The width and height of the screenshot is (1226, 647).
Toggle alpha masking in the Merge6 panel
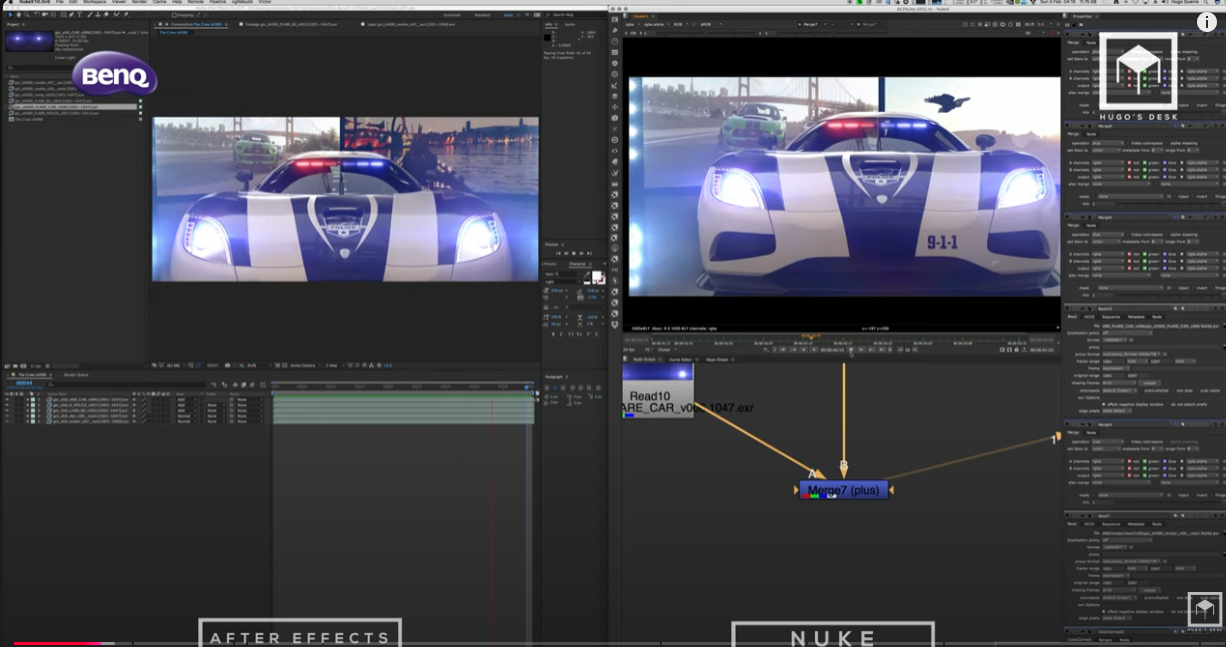(x=1166, y=143)
